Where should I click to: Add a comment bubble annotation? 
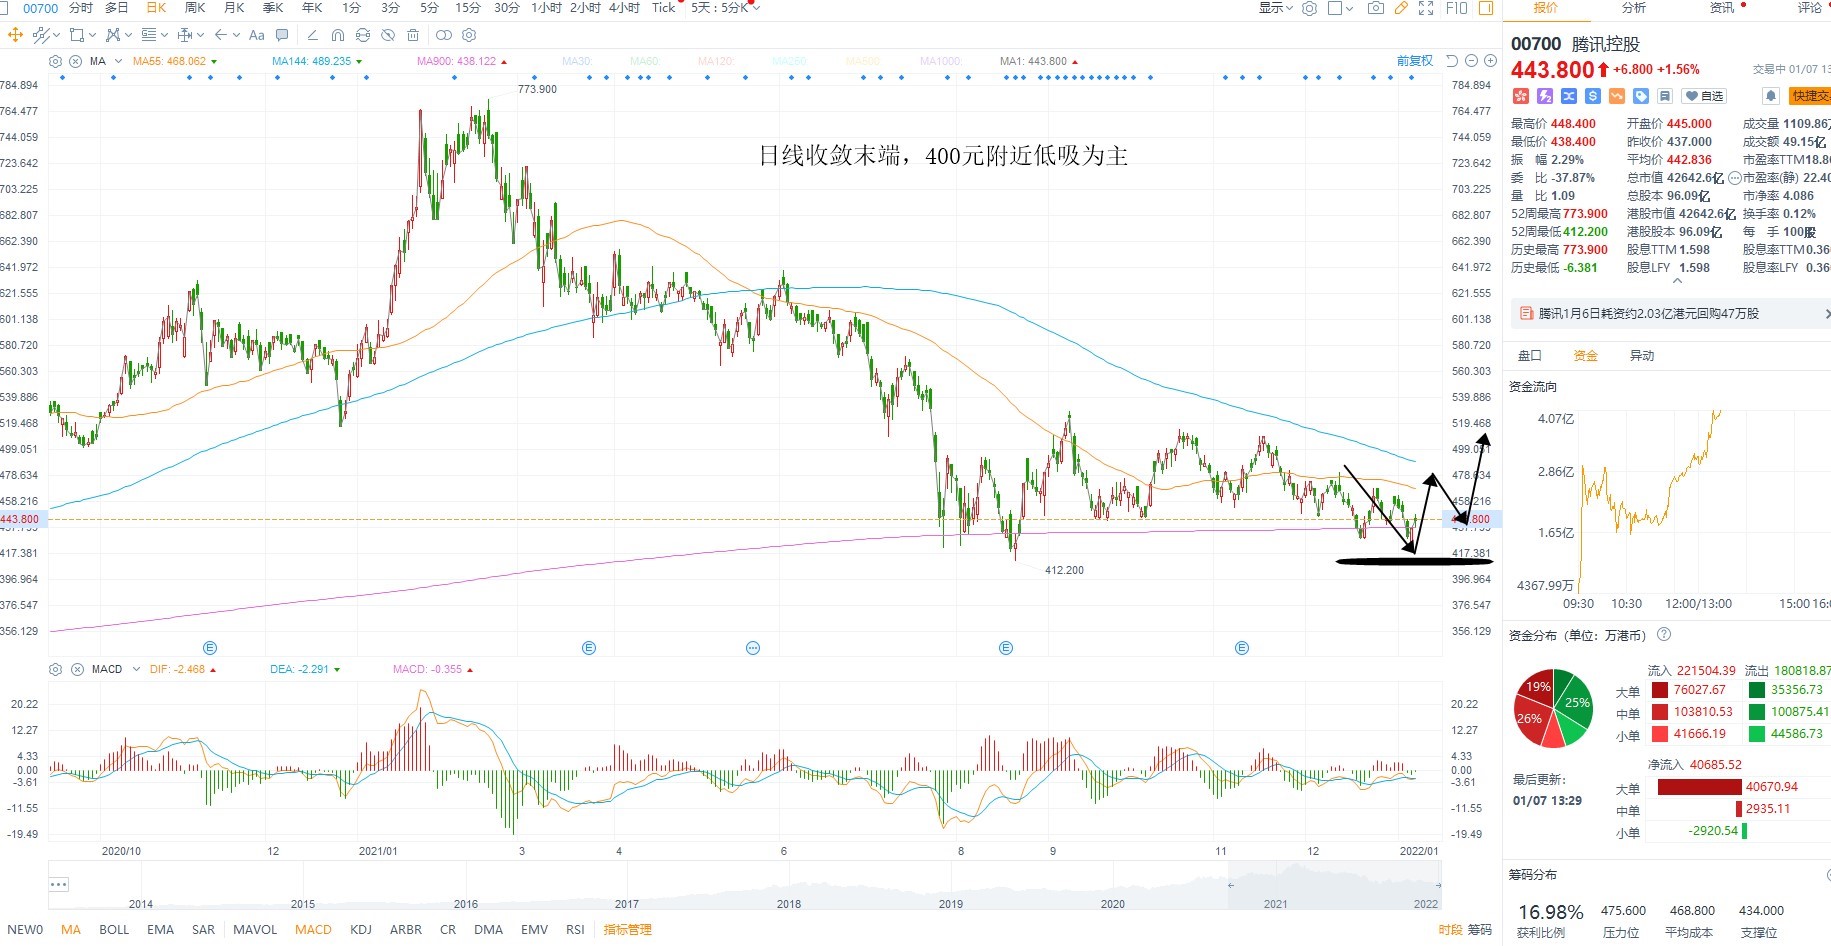pyautogui.click(x=282, y=35)
